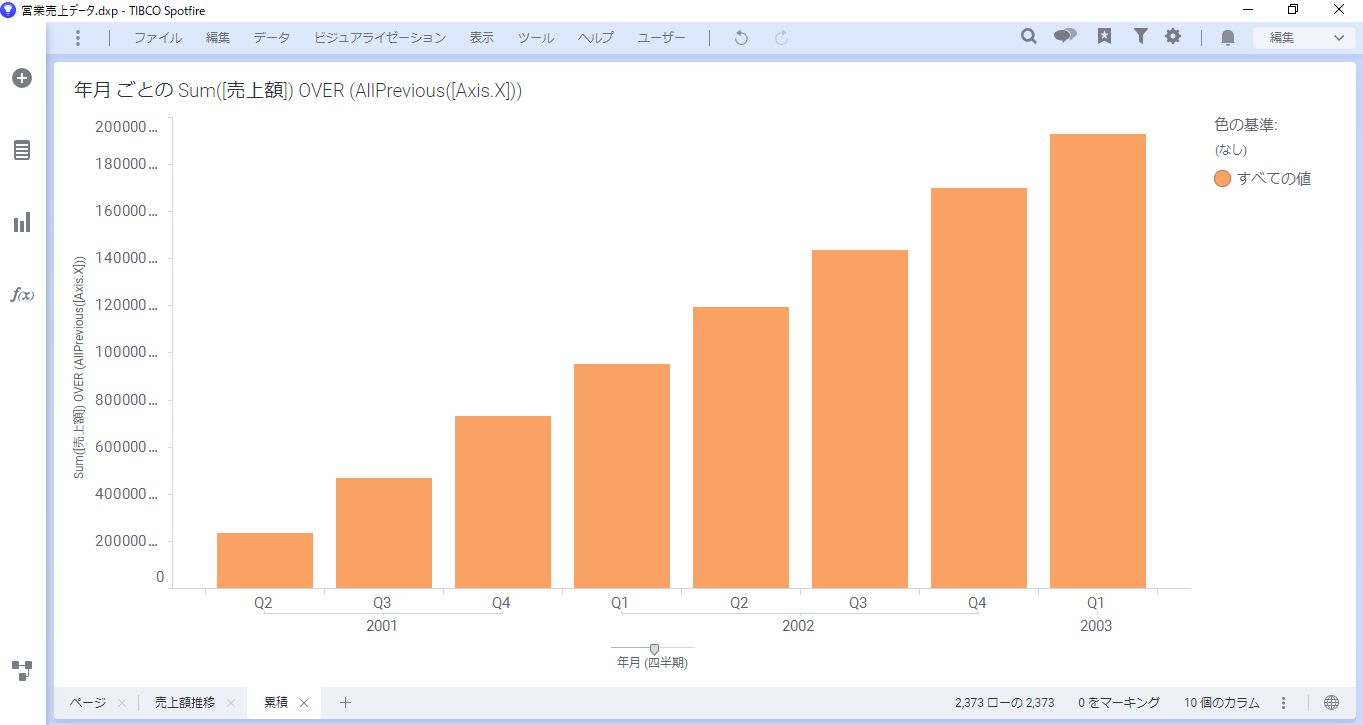Click the Y-axis Sum([売上額]) label
The width and height of the screenshot is (1363, 725).
(x=79, y=367)
